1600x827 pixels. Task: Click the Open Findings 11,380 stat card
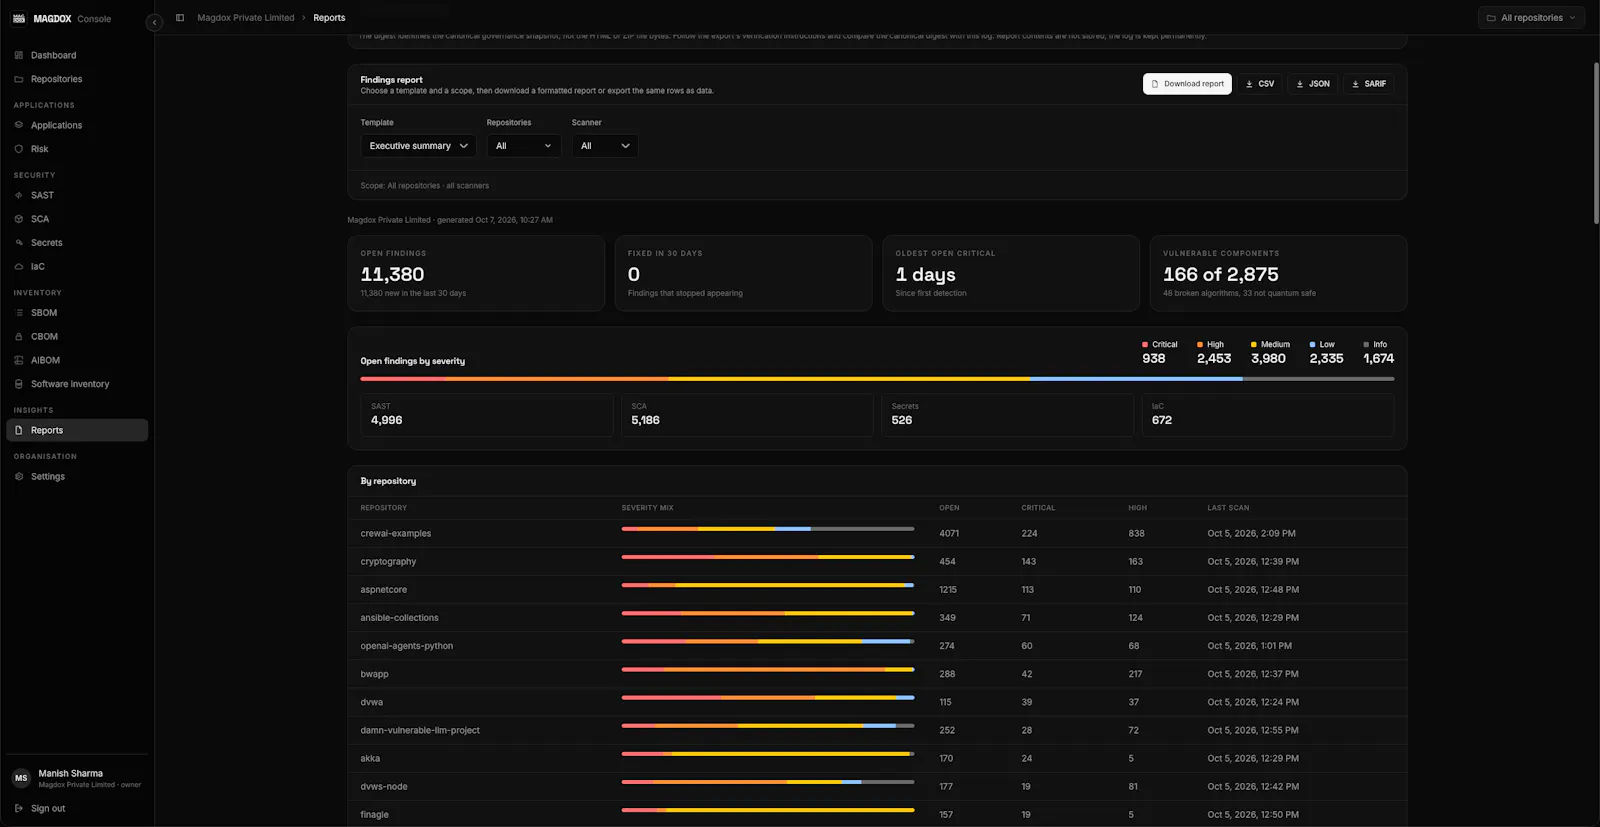click(476, 273)
